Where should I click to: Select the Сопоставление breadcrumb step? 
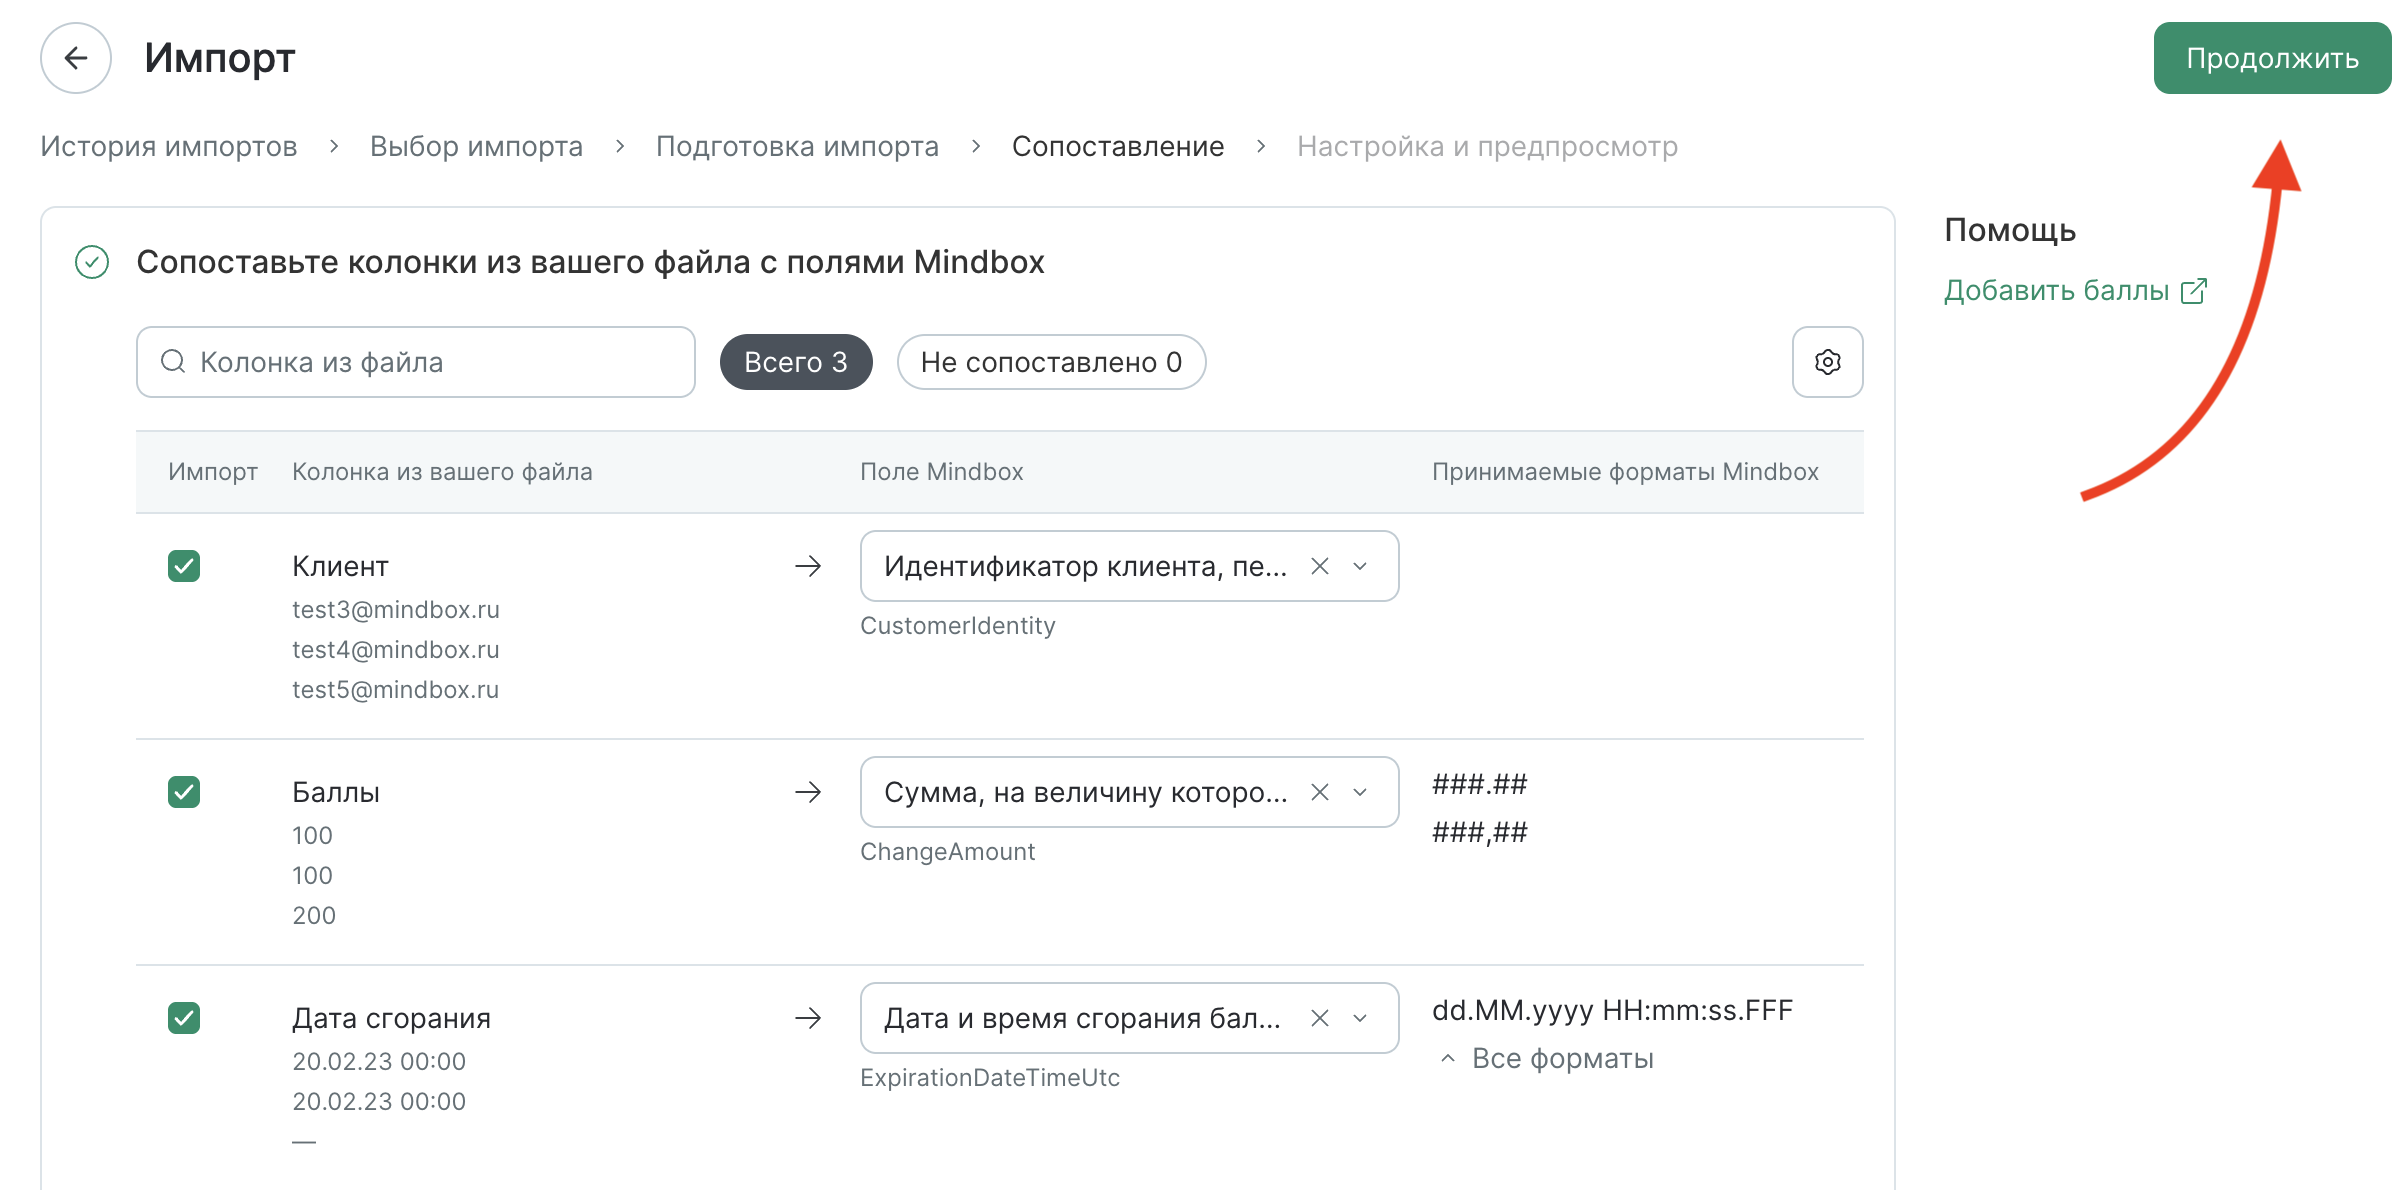1118,146
